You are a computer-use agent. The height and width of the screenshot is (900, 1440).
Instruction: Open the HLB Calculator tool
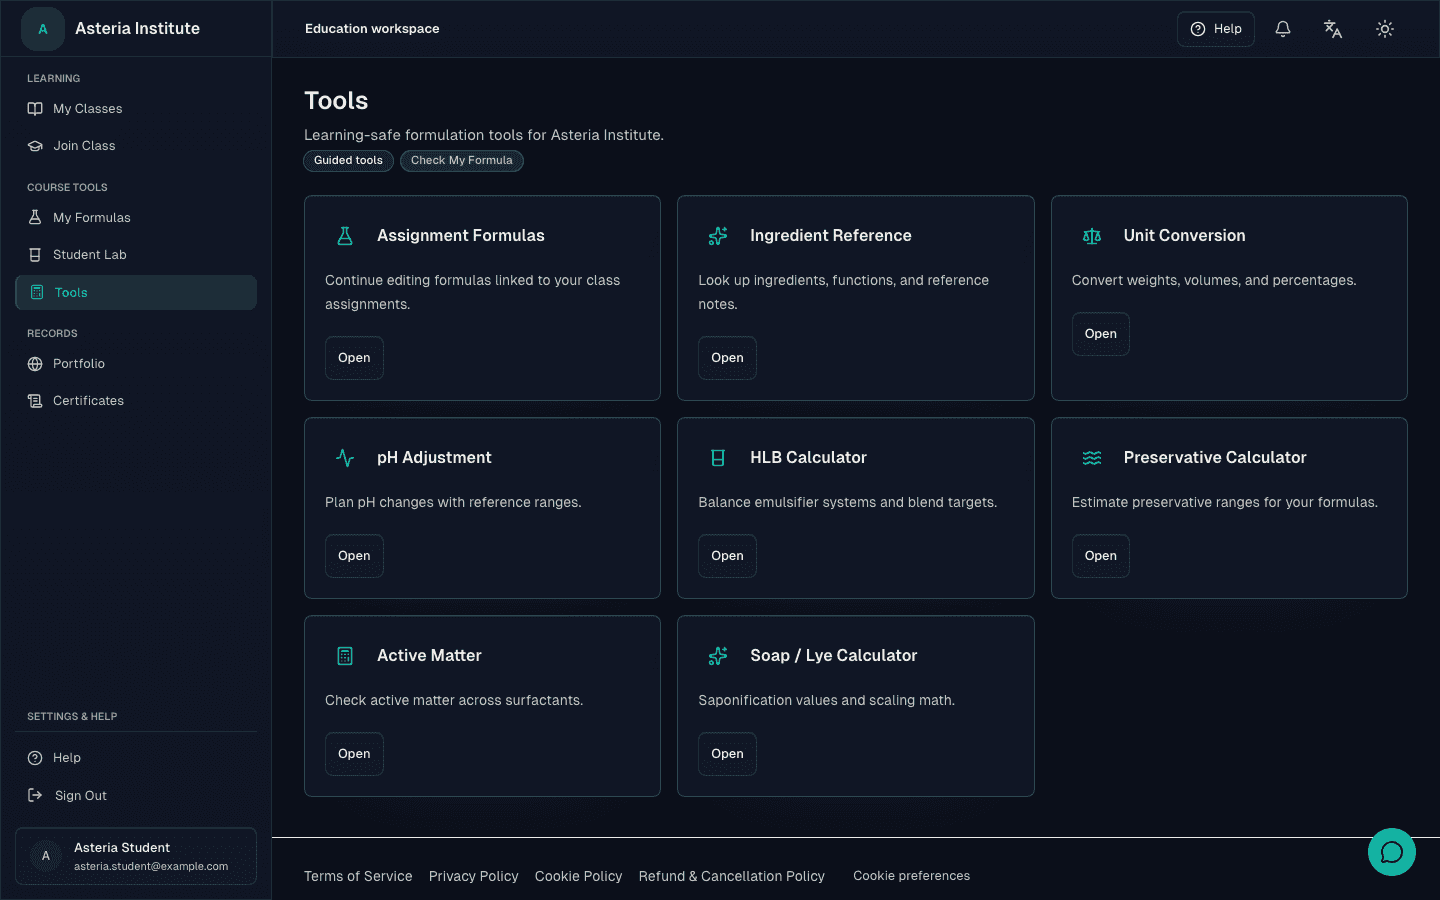[727, 556]
